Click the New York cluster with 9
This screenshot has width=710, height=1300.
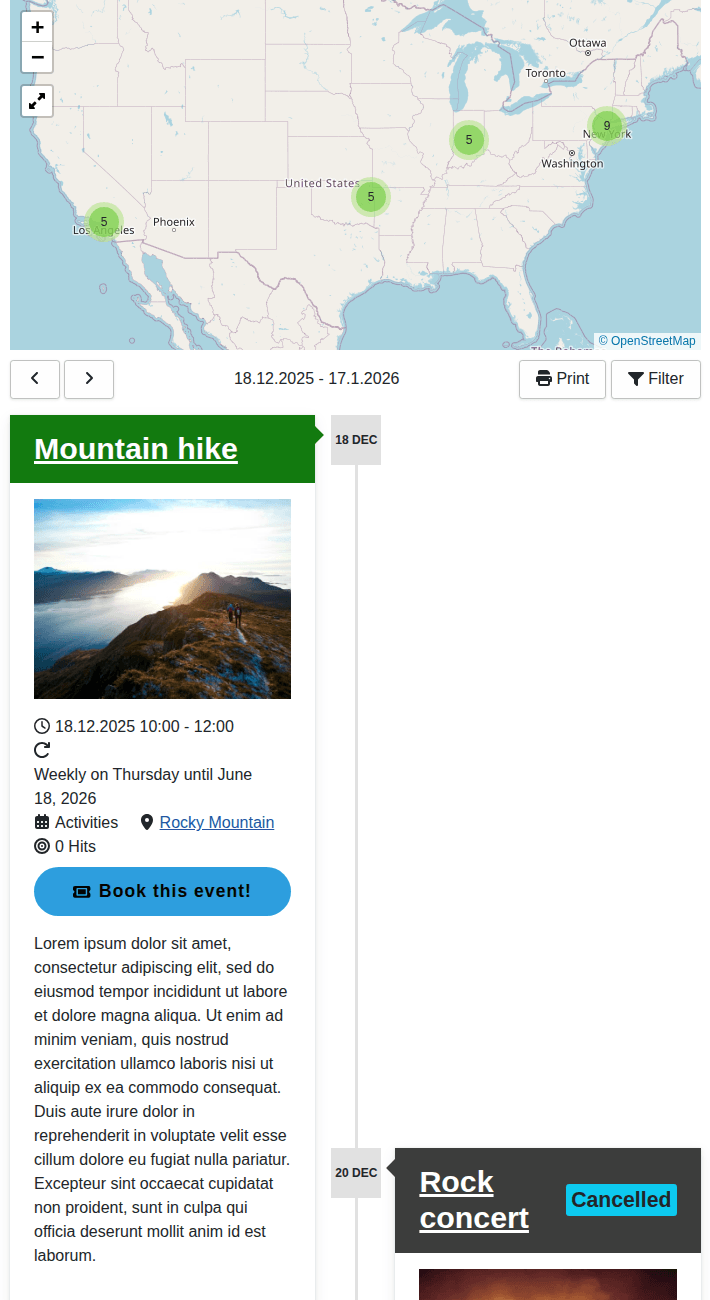607,126
